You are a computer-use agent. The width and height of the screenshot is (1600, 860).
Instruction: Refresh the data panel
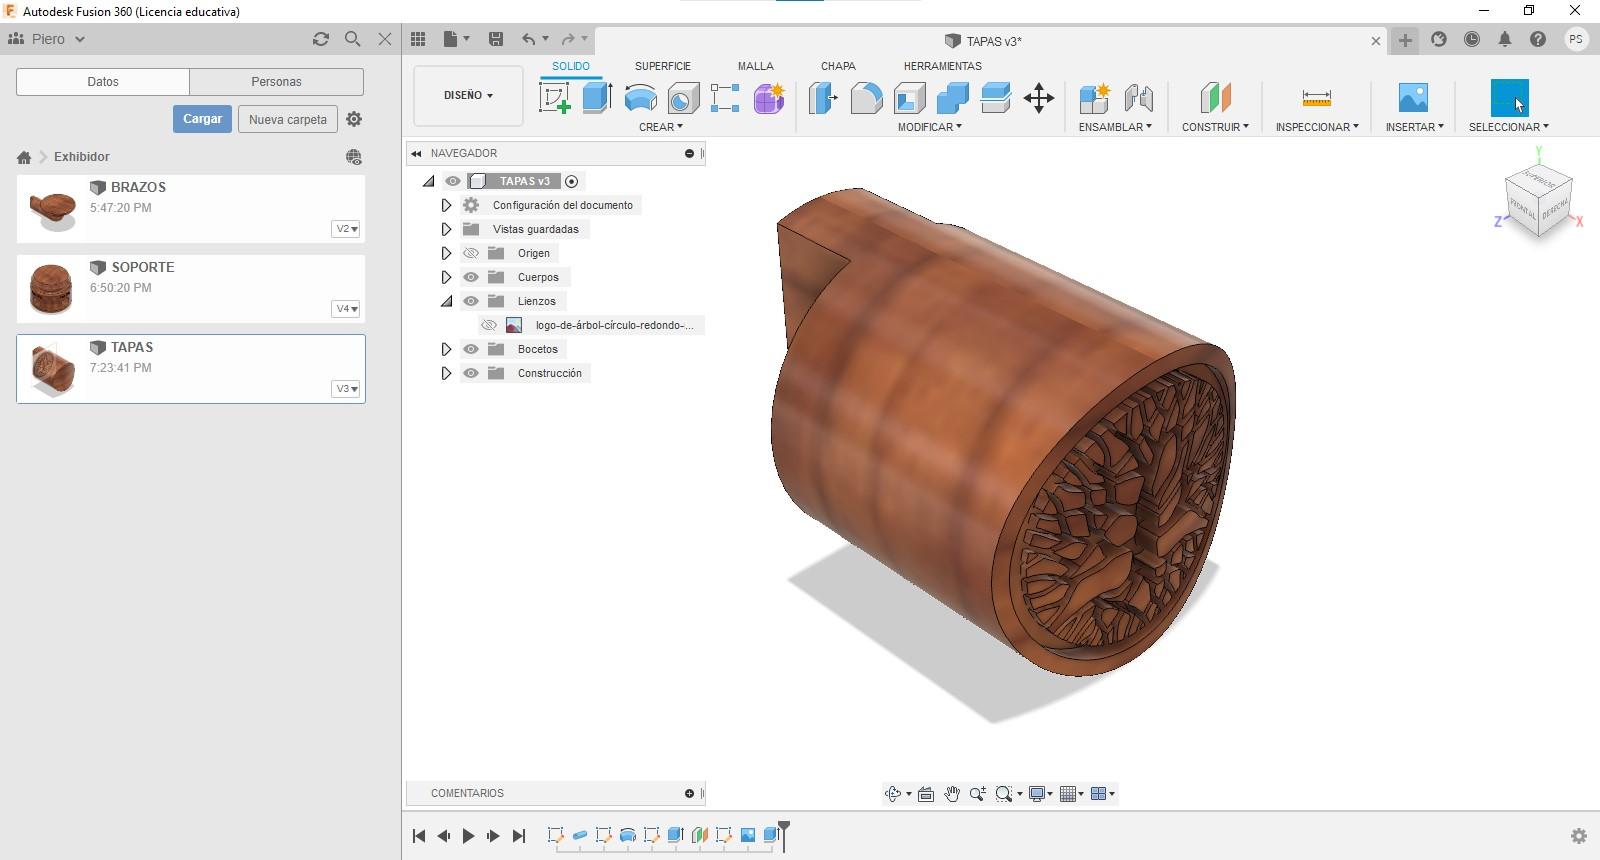(x=320, y=39)
